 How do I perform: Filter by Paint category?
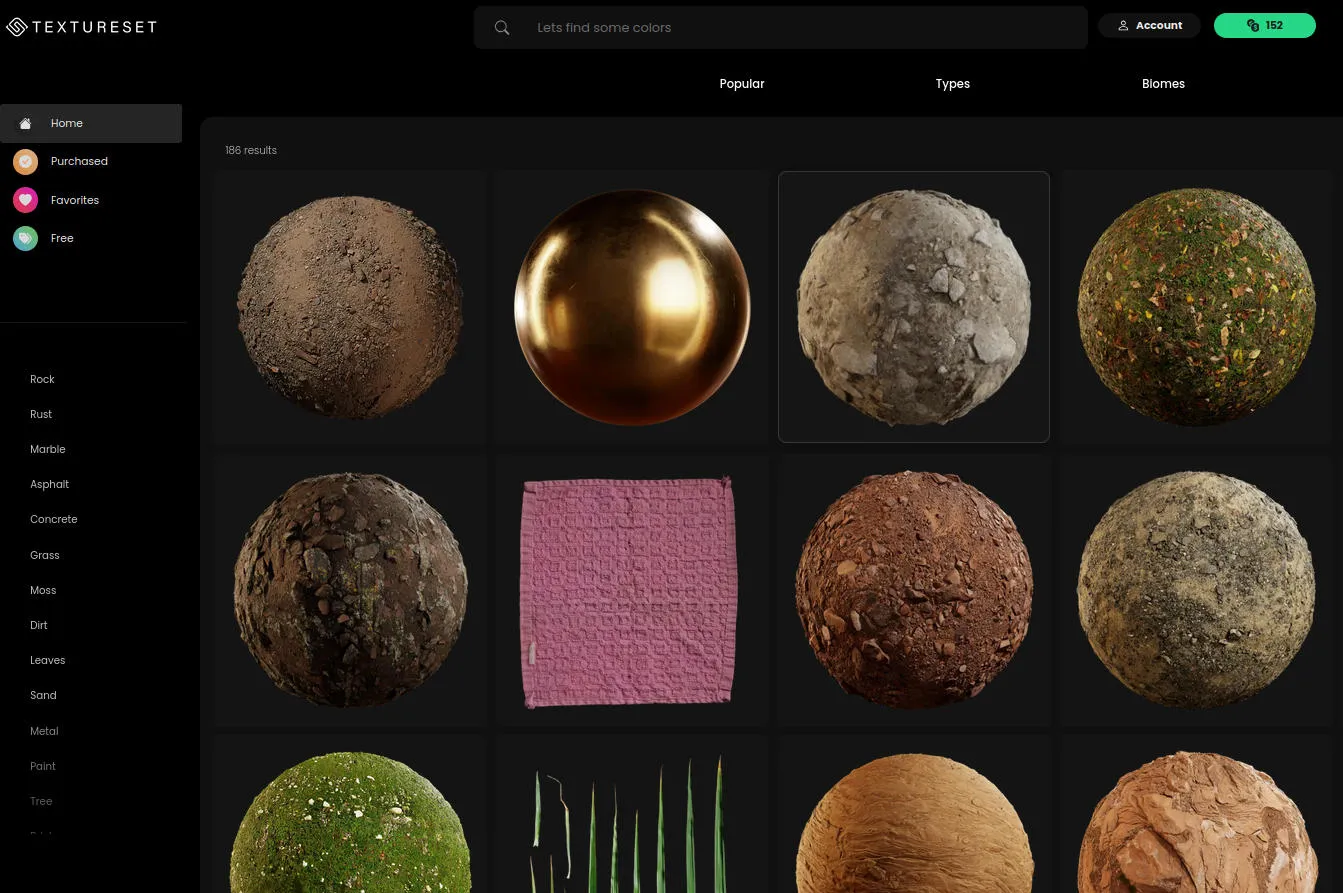42,766
